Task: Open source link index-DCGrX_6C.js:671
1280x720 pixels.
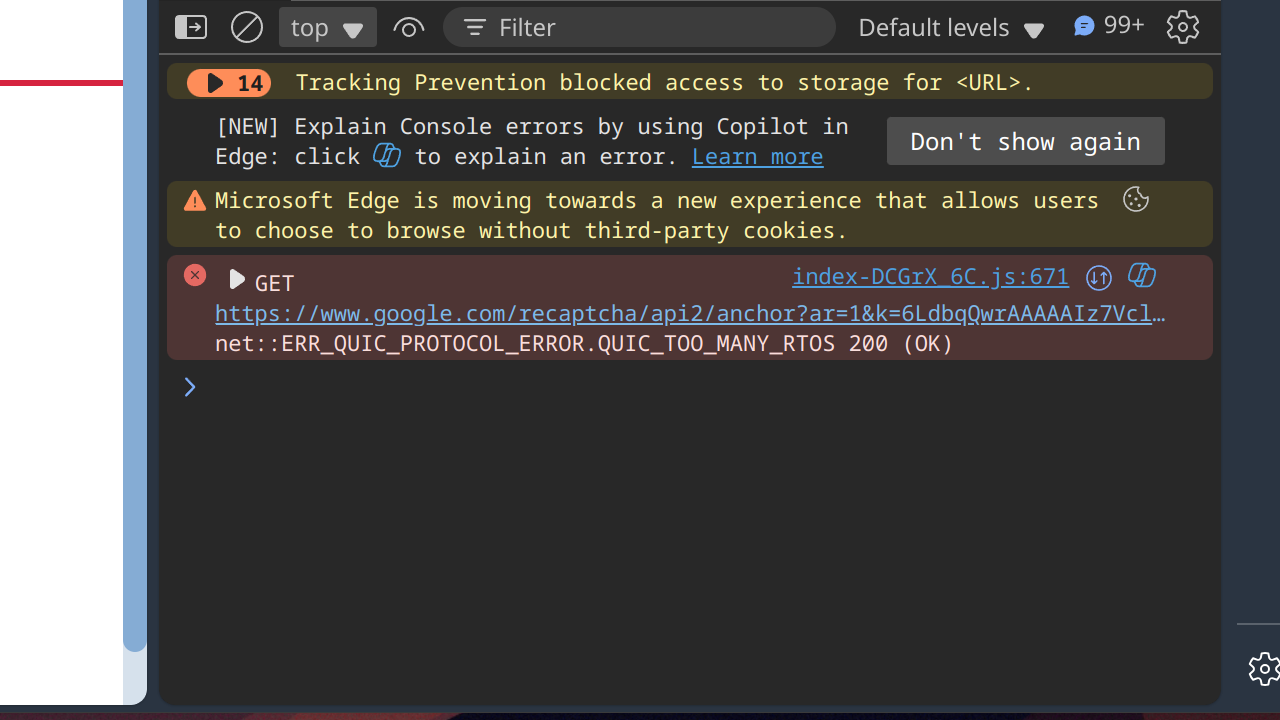Action: pyautogui.click(x=930, y=277)
